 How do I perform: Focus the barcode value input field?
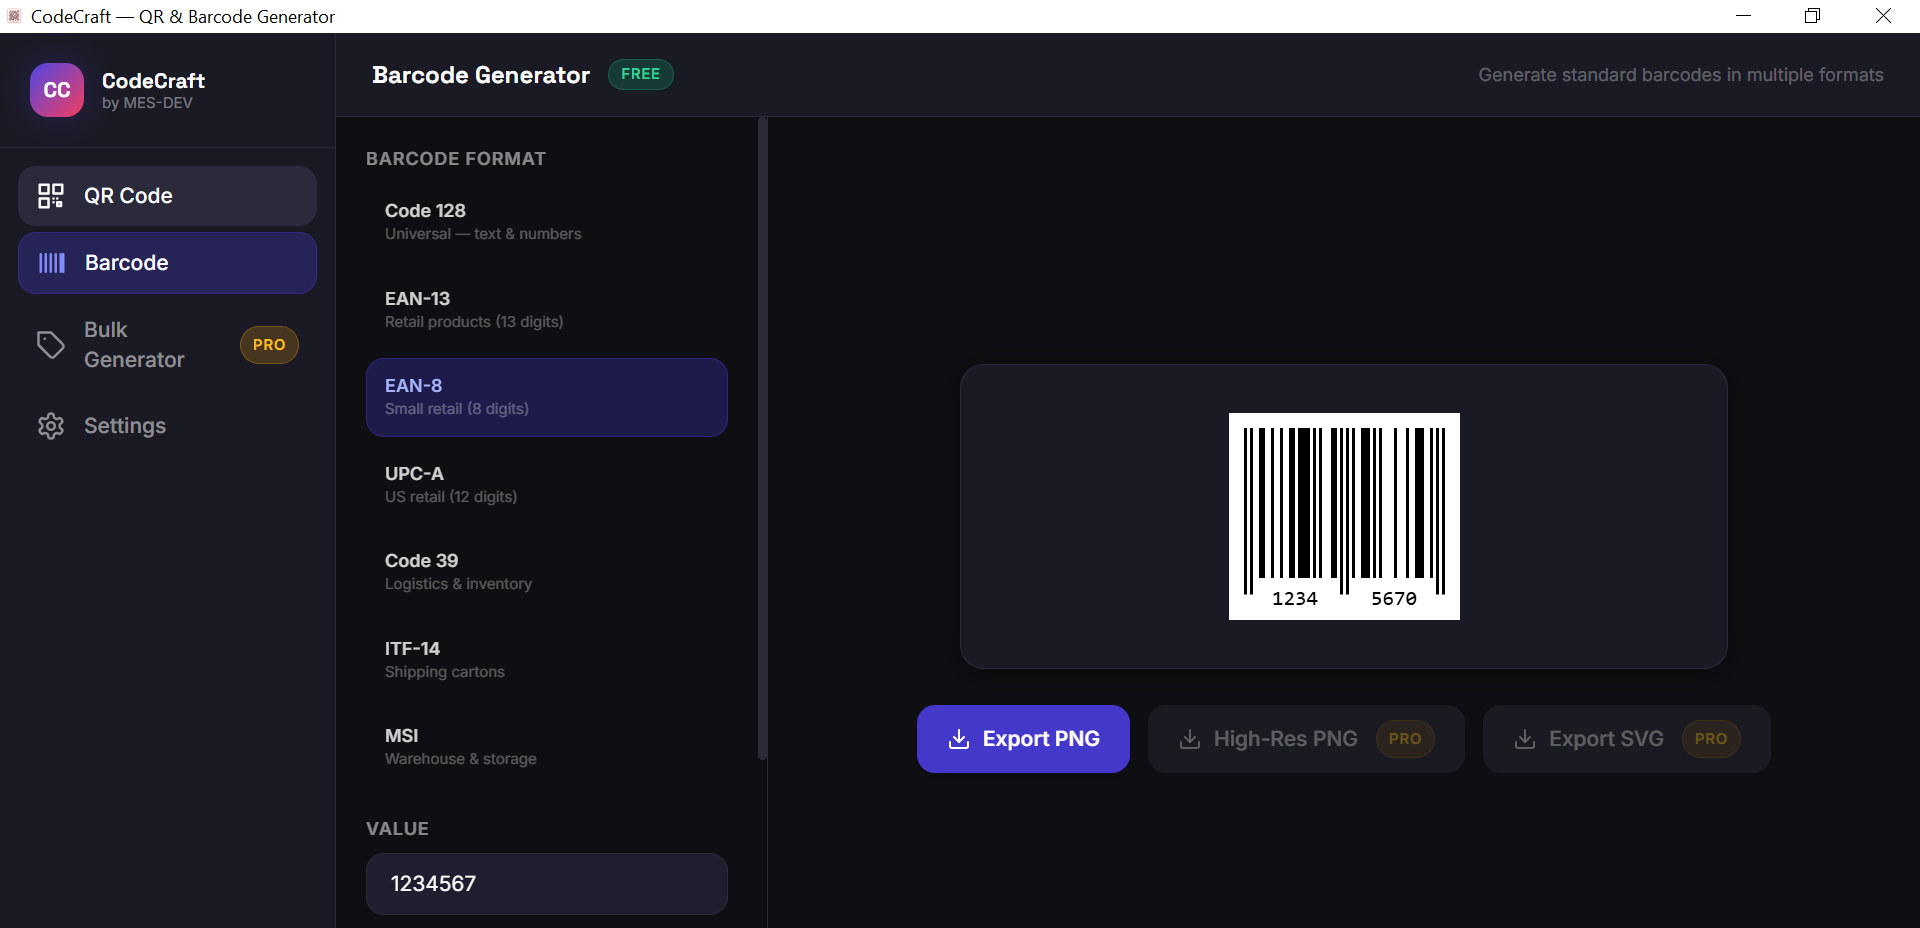(x=546, y=884)
